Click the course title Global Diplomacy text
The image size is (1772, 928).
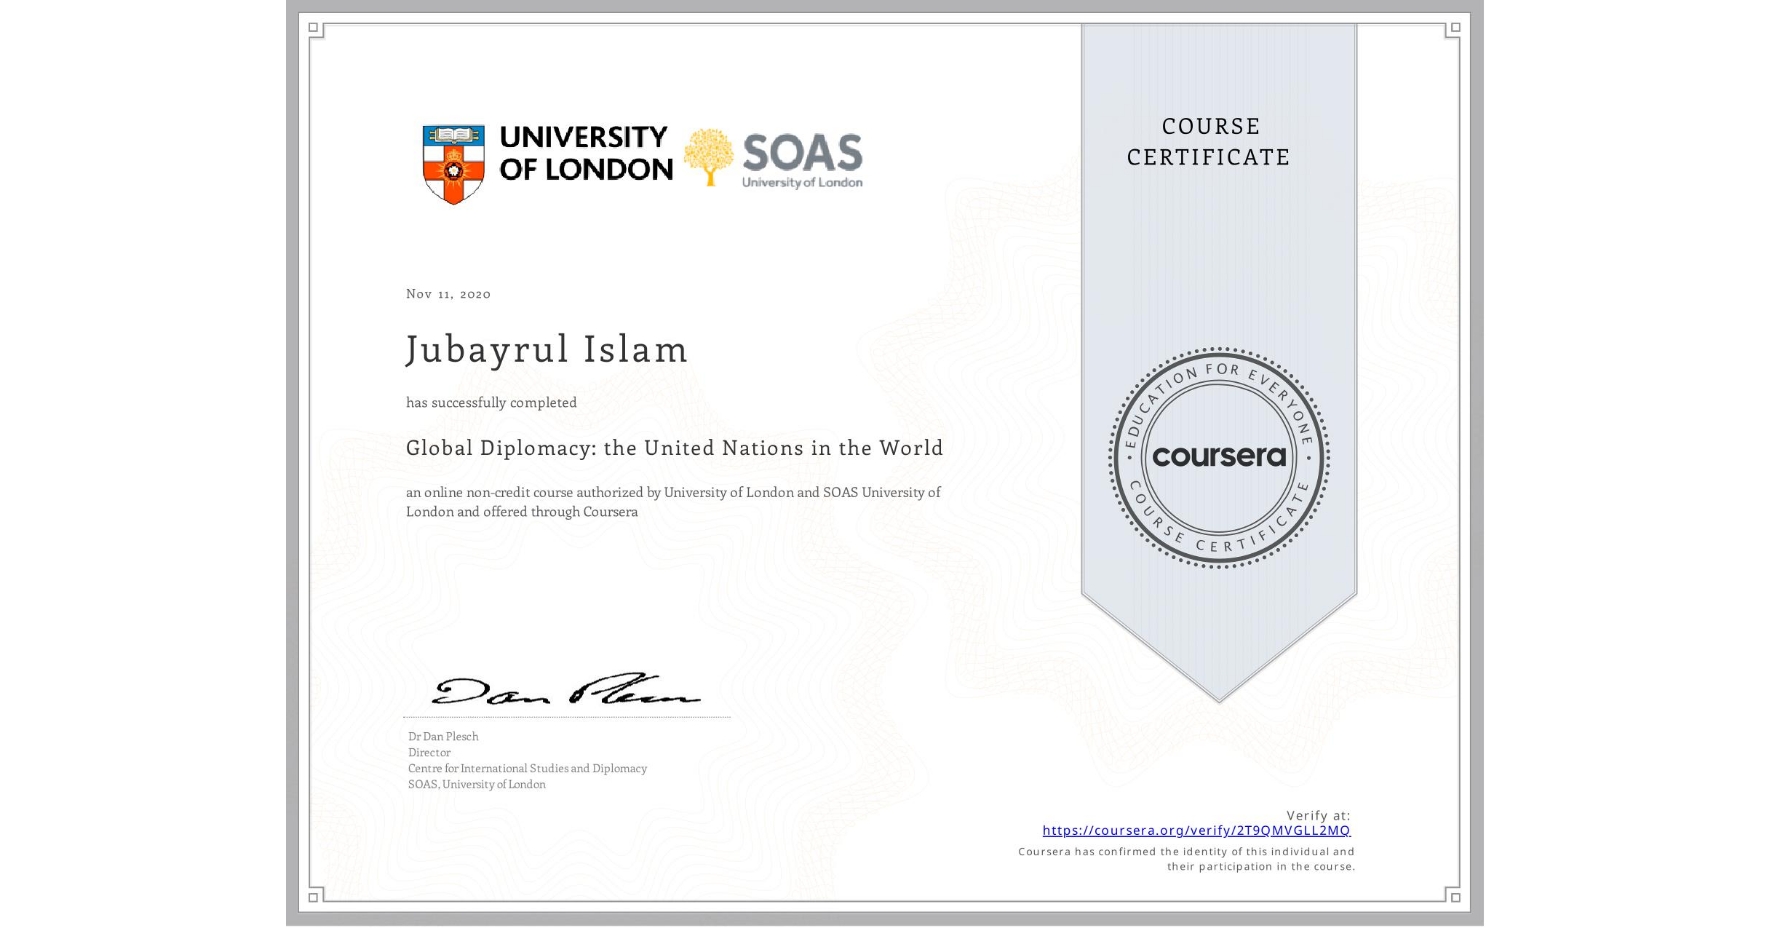[x=674, y=448]
